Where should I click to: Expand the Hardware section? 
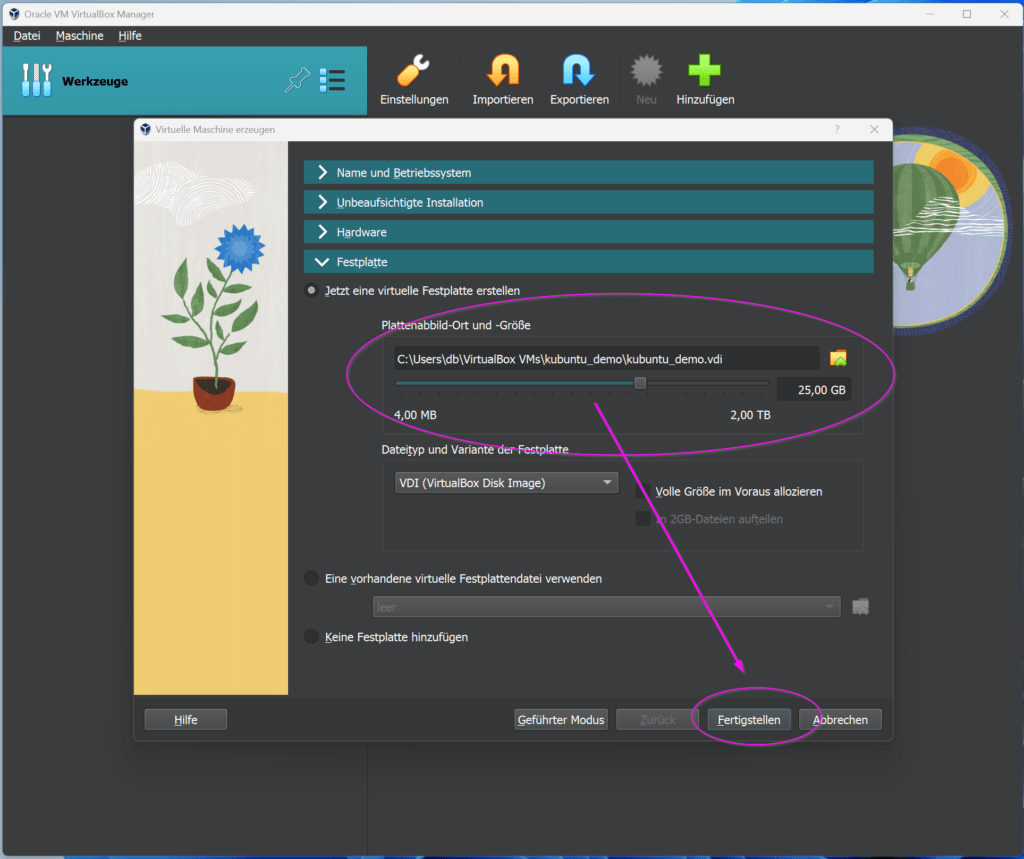coord(588,232)
